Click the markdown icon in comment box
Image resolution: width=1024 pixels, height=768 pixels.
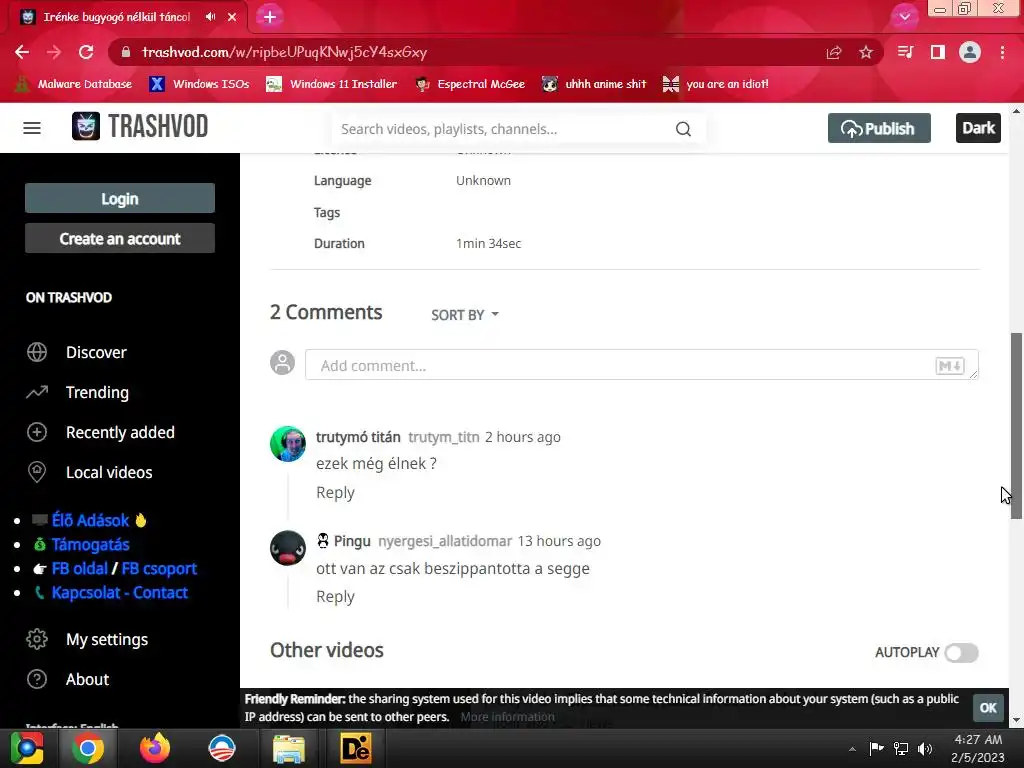click(950, 366)
